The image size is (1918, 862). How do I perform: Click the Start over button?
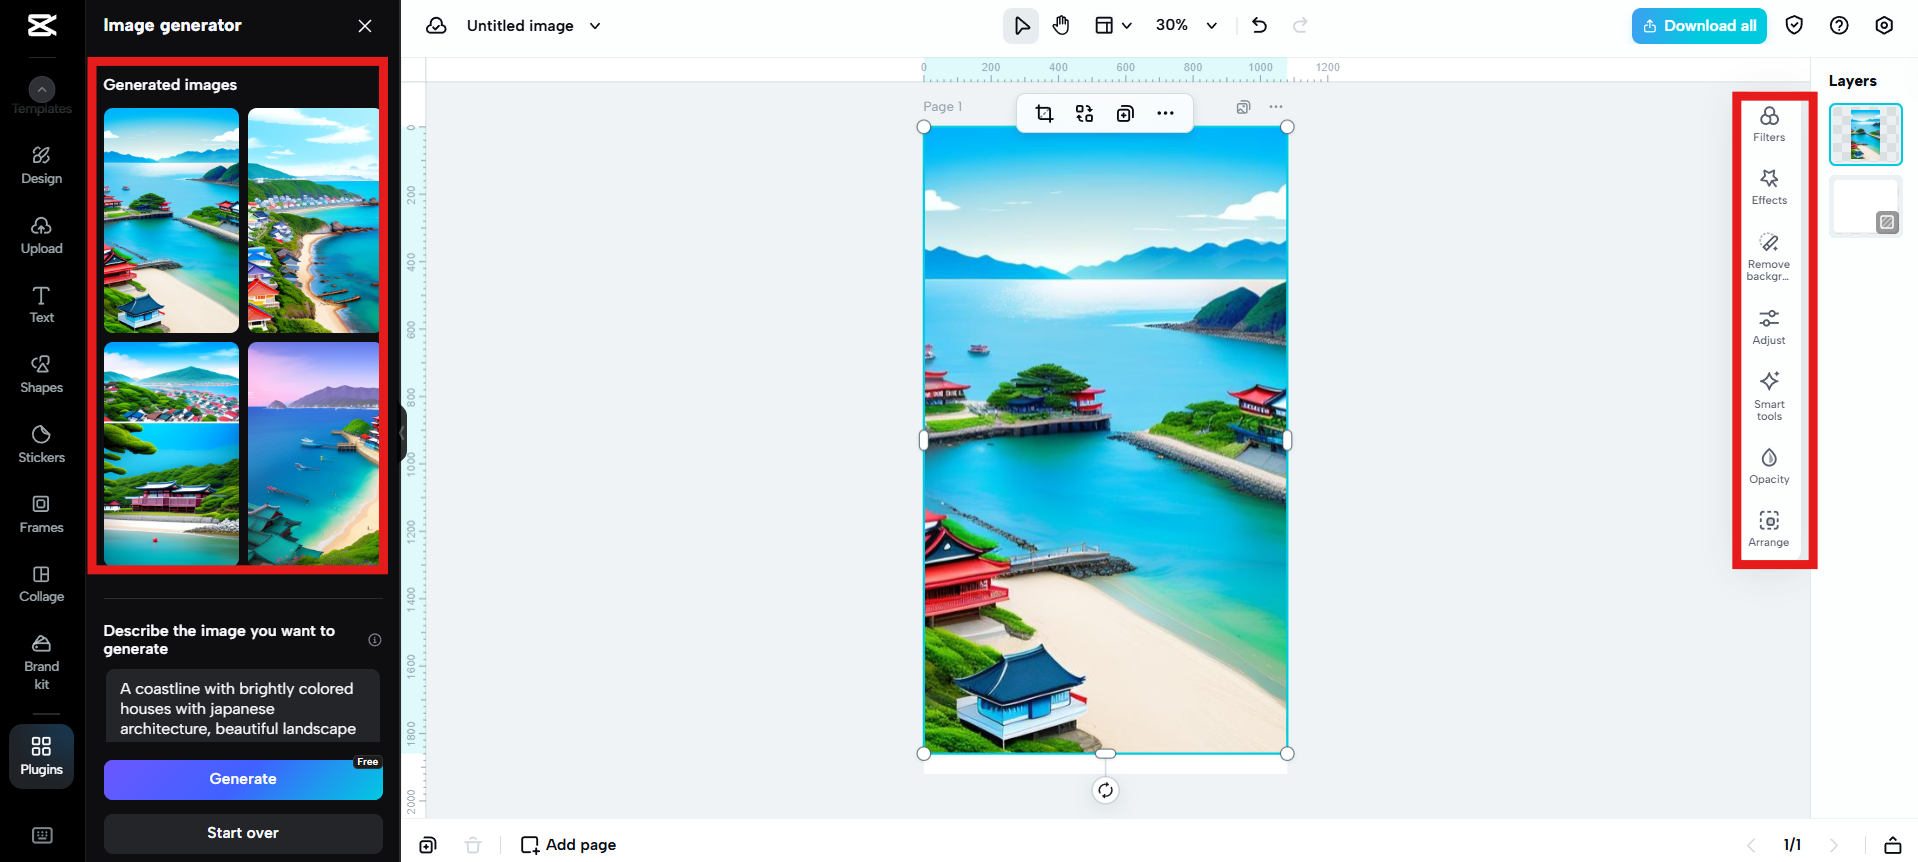tap(243, 833)
